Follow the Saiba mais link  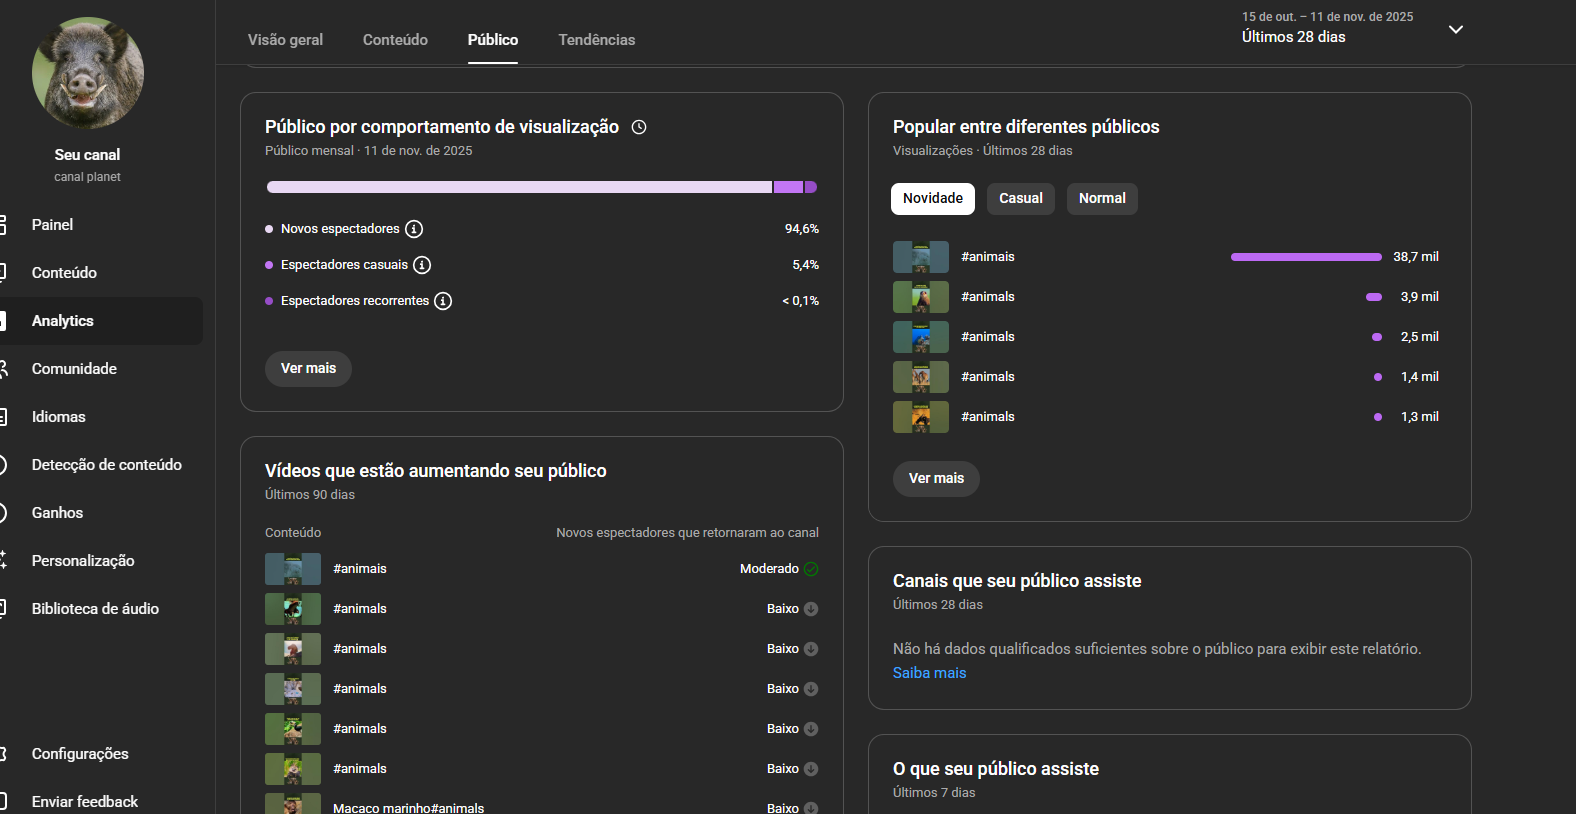929,673
